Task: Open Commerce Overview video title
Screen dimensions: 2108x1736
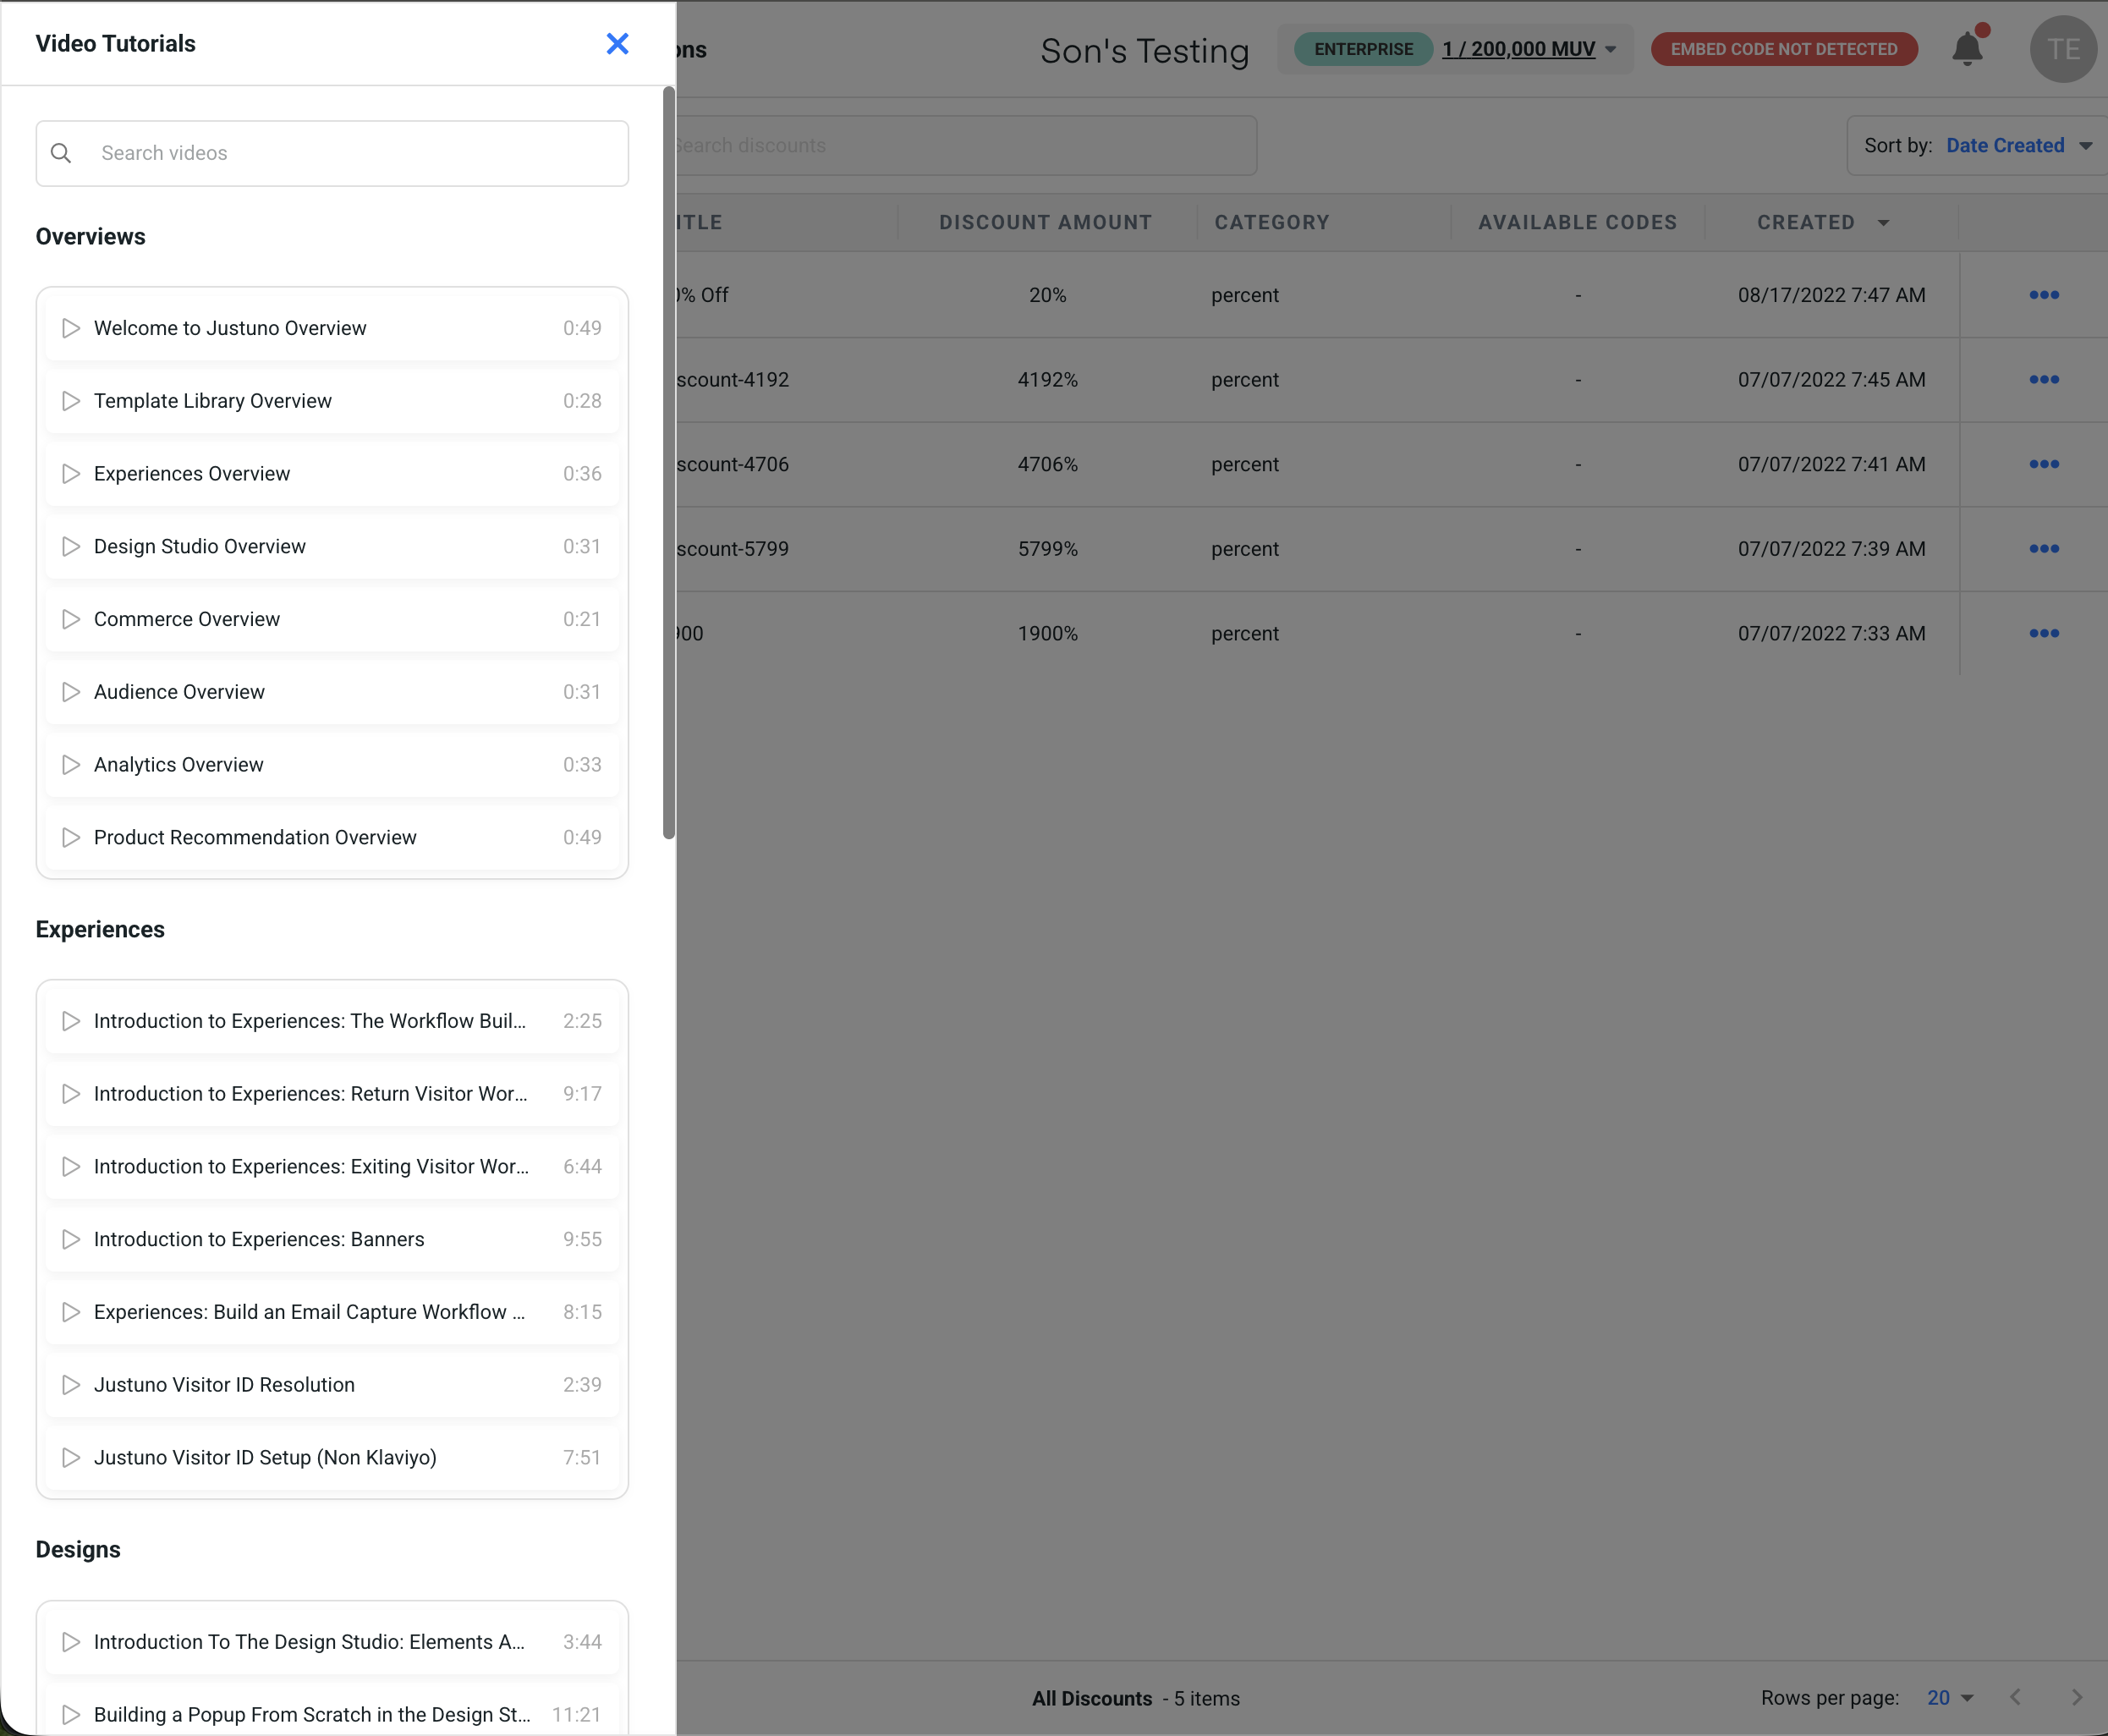Action: click(187, 619)
